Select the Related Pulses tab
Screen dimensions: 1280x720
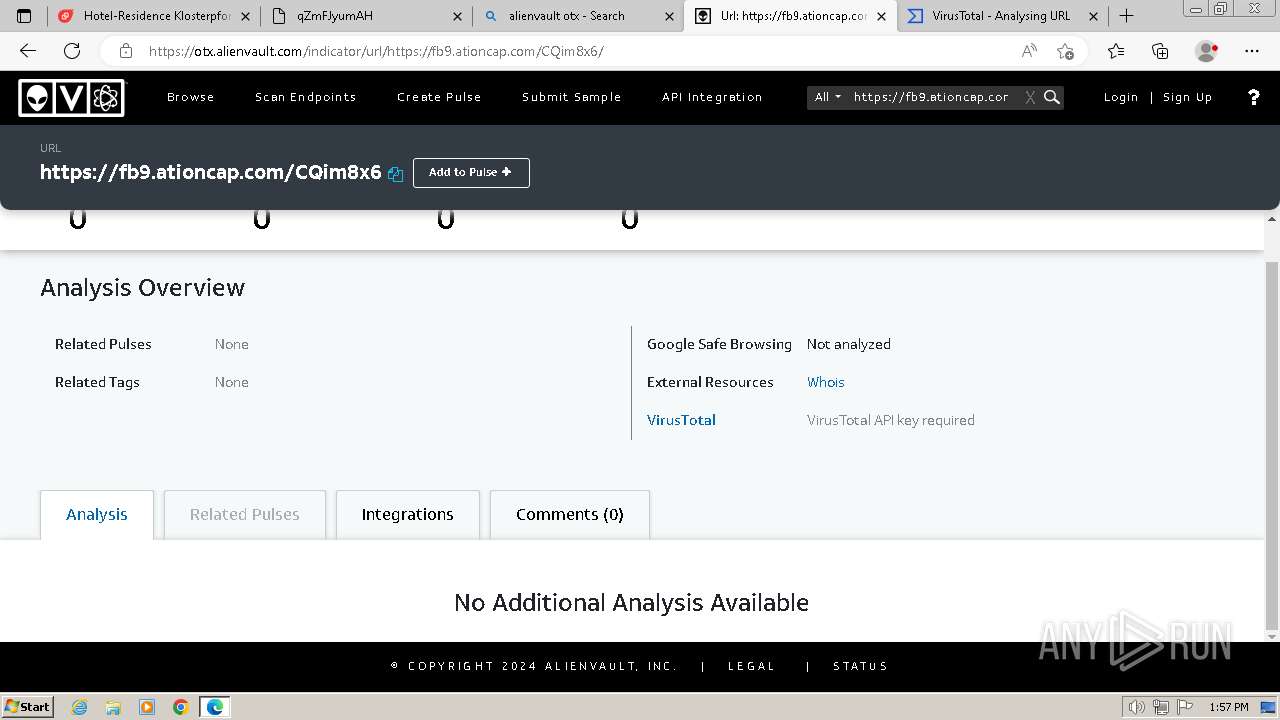click(x=245, y=514)
